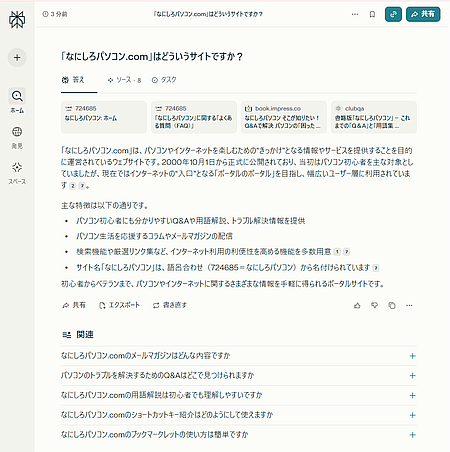Switch to the ソース・8 tab
The image size is (450, 452).
point(124,80)
